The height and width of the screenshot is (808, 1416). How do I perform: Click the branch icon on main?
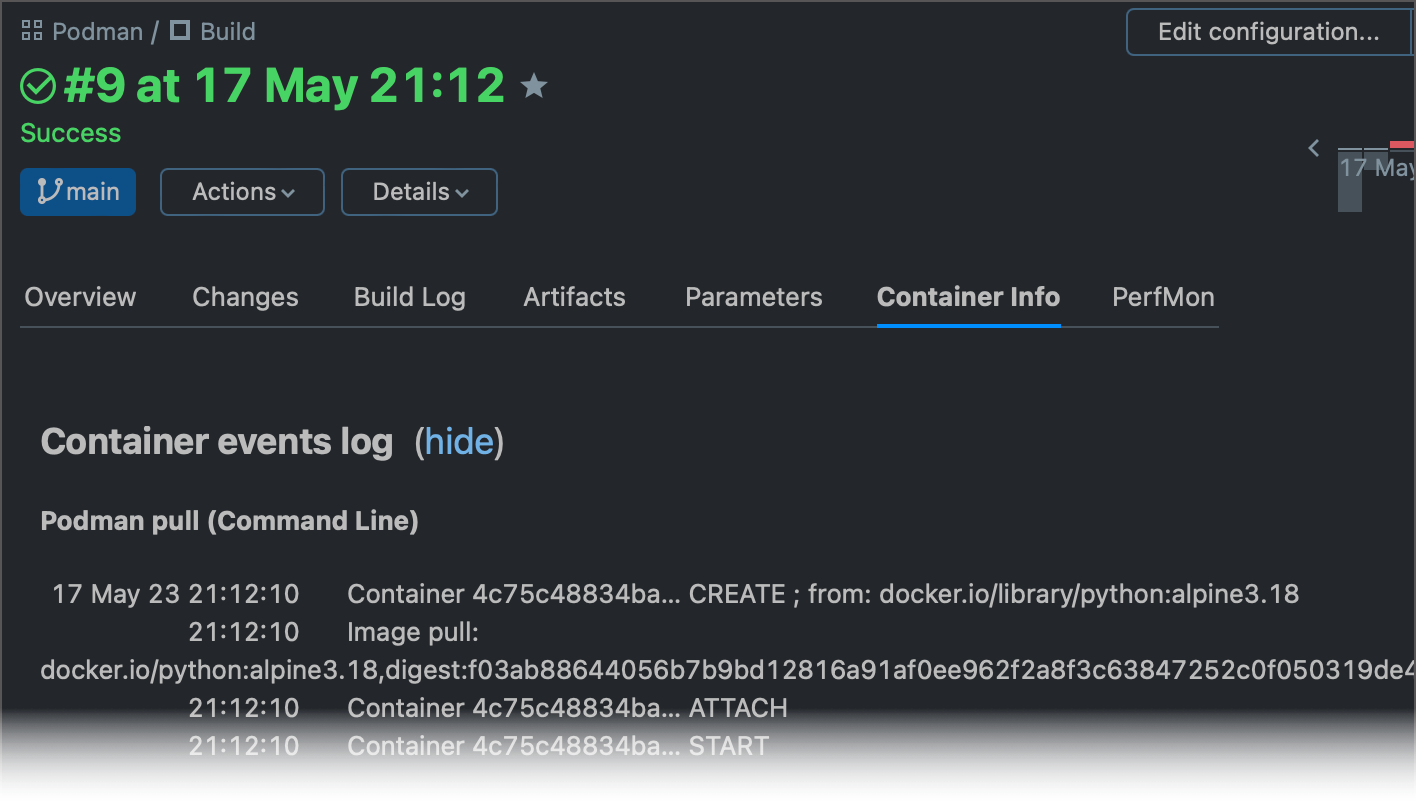(49, 191)
